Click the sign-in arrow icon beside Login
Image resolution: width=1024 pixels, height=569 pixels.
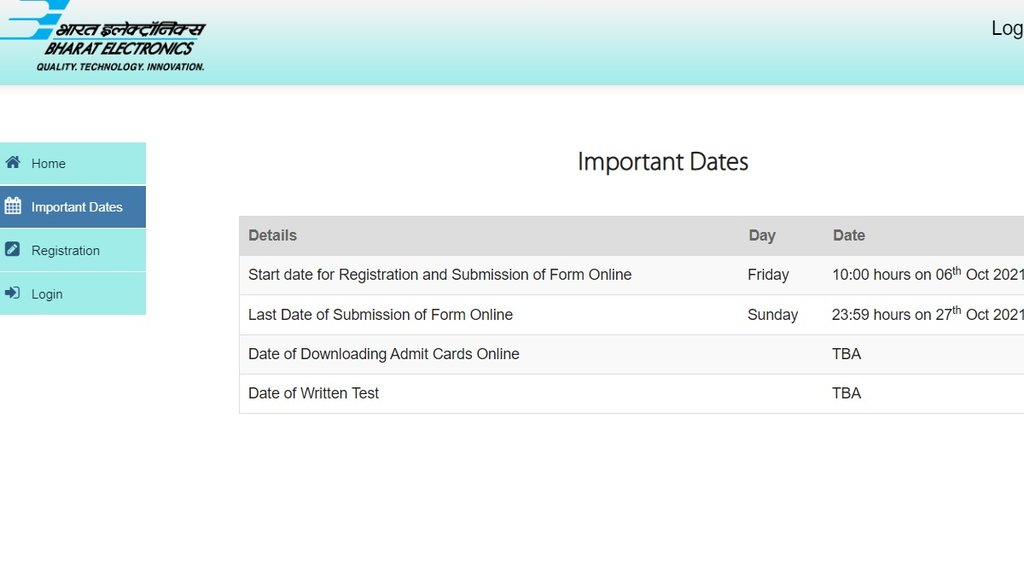click(13, 294)
